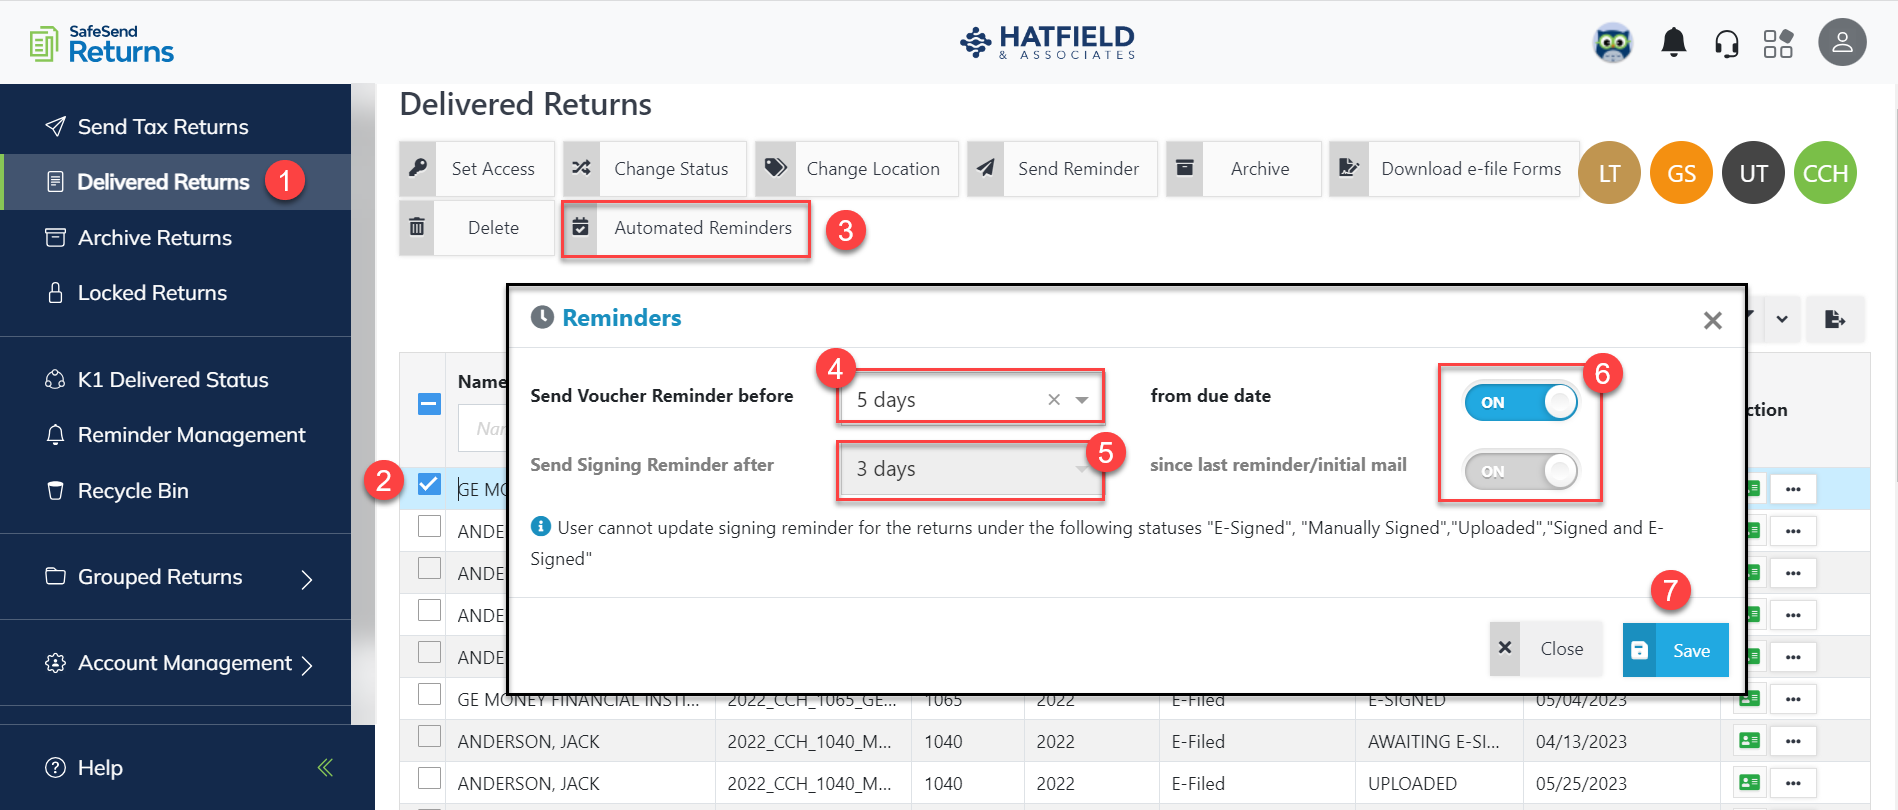The height and width of the screenshot is (810, 1898).
Task: Open the apps grid widget icon
Action: coord(1778,44)
